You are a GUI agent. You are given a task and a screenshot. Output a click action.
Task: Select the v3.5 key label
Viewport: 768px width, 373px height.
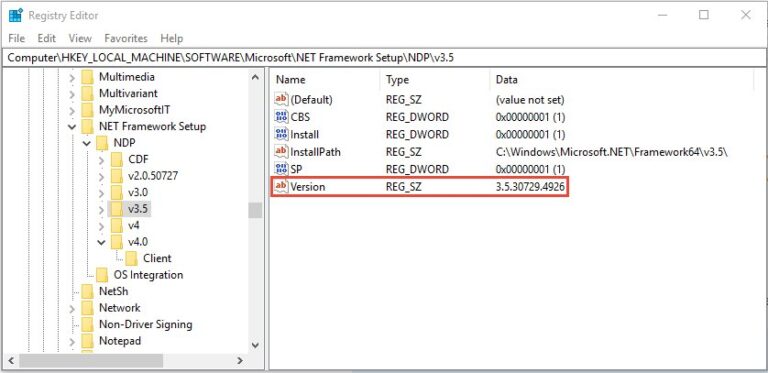click(138, 209)
